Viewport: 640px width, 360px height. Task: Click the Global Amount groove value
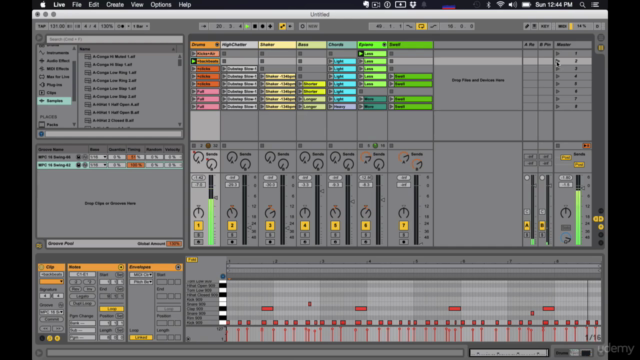tap(174, 244)
